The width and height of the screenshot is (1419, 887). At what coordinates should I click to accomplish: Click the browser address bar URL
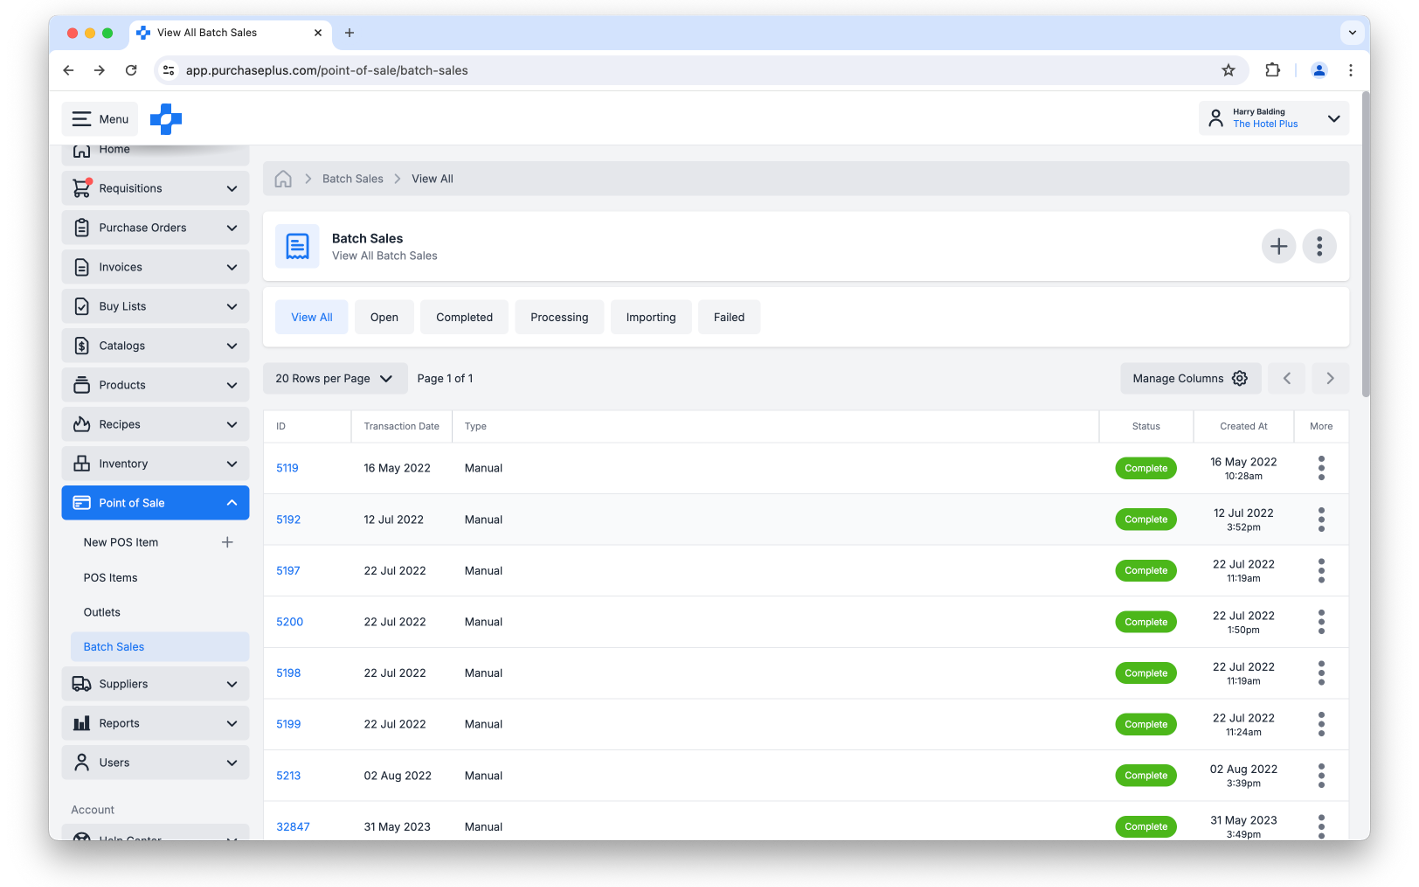tap(327, 70)
